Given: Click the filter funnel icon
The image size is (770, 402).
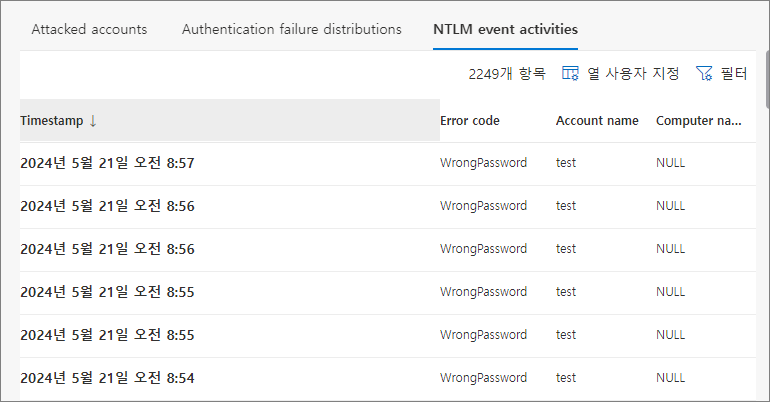Looking at the screenshot, I should click(704, 74).
